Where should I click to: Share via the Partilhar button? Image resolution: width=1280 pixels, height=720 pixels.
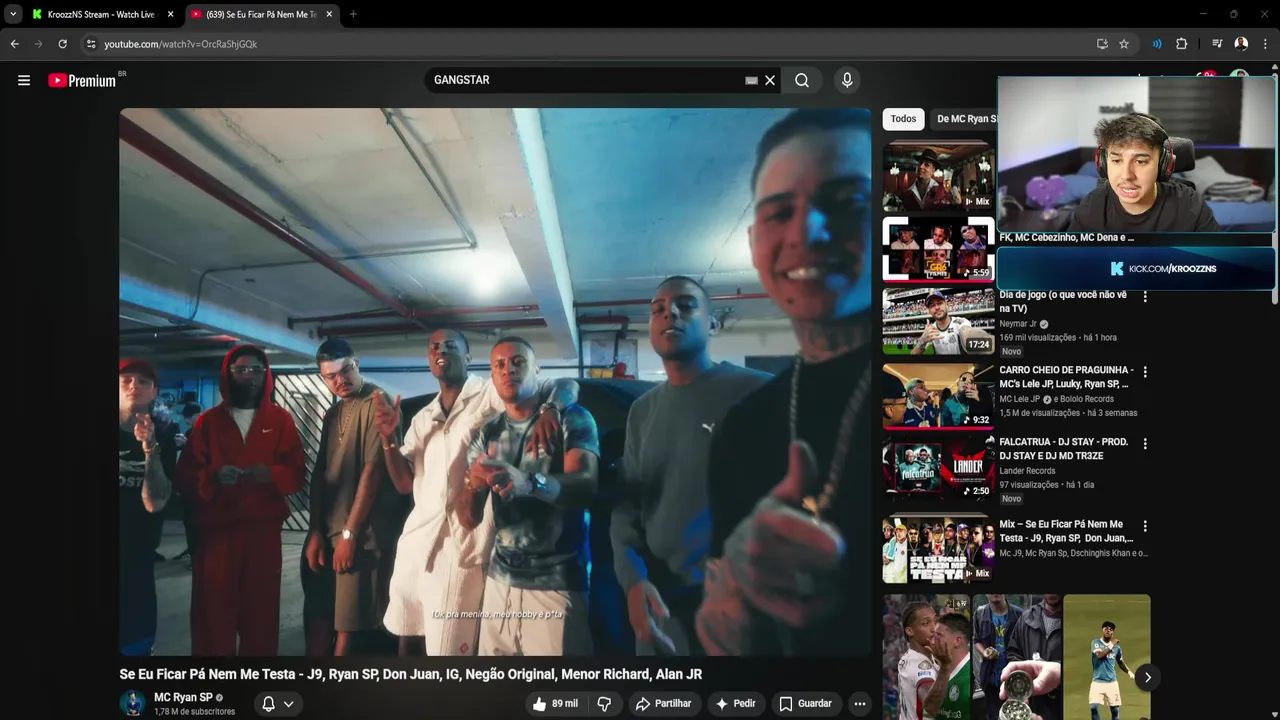664,704
